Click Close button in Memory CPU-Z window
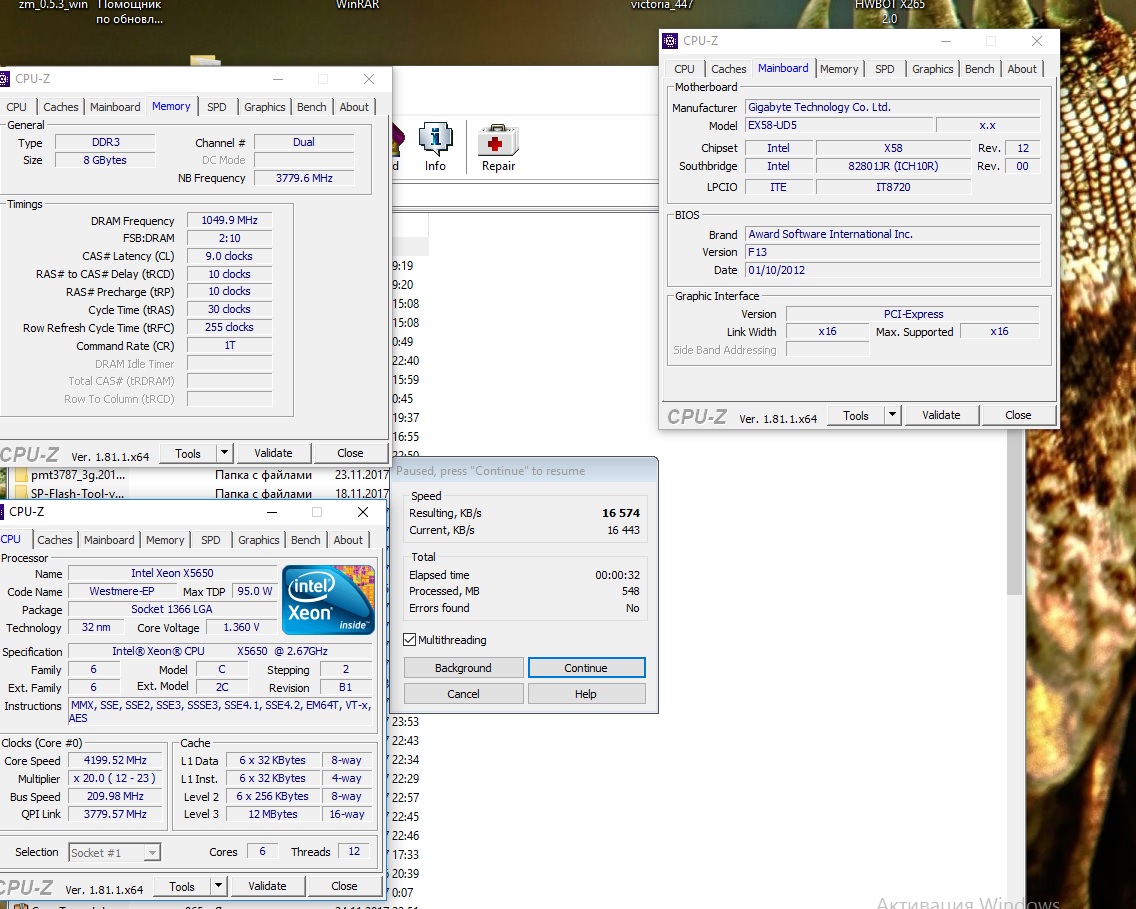 pos(350,453)
